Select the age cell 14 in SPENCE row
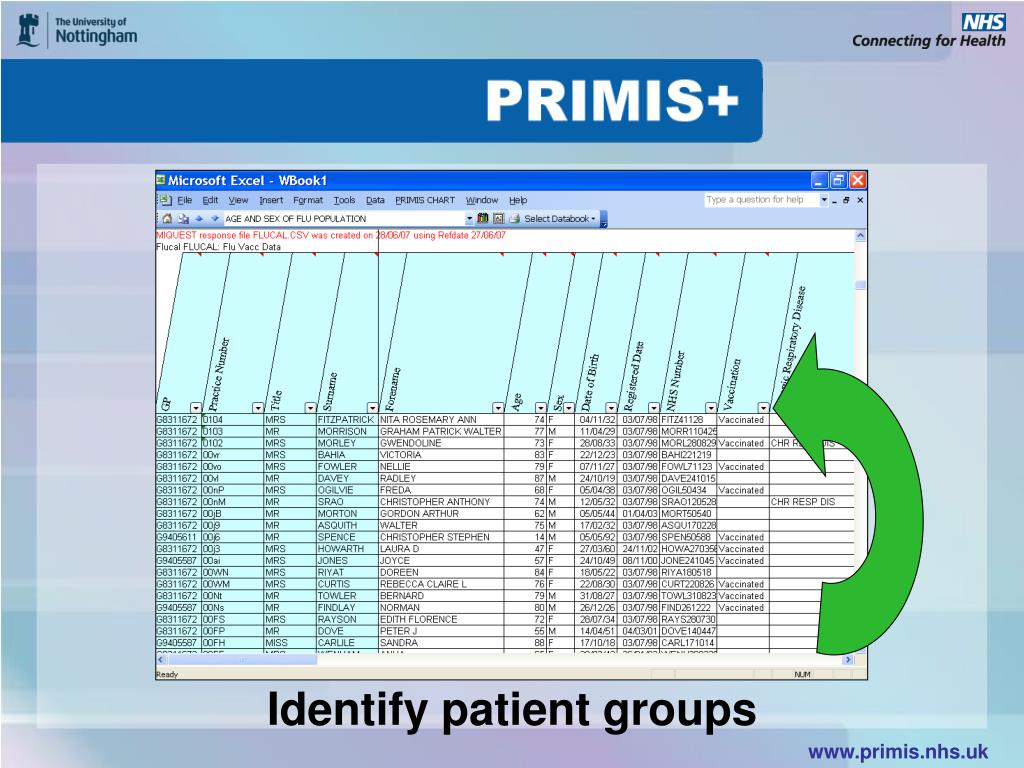This screenshot has height=768, width=1024. point(526,537)
